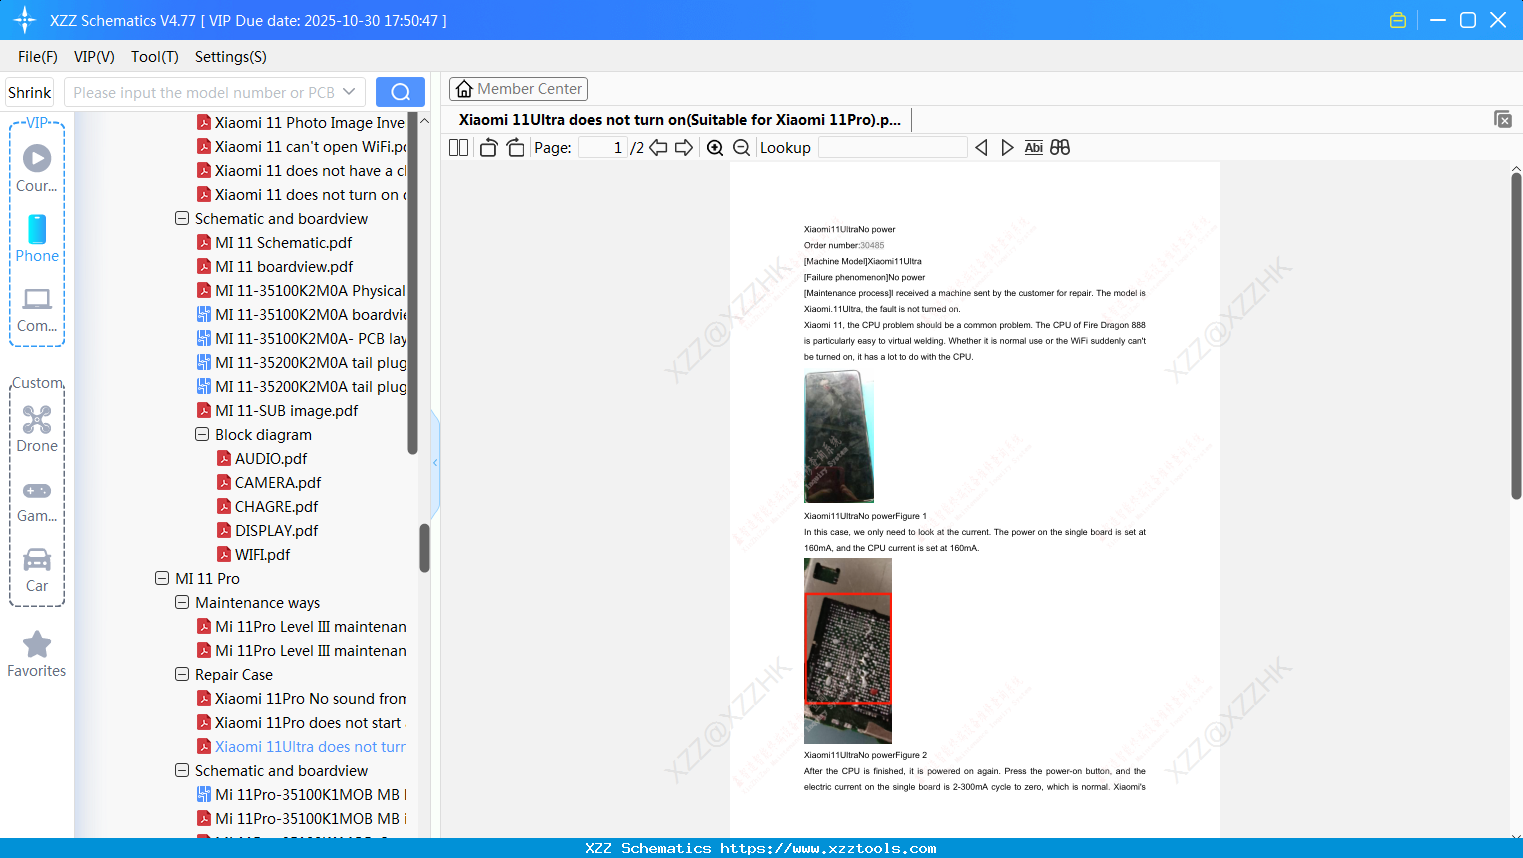
Task: Open MI 11 boardview.pdf
Action: [284, 266]
